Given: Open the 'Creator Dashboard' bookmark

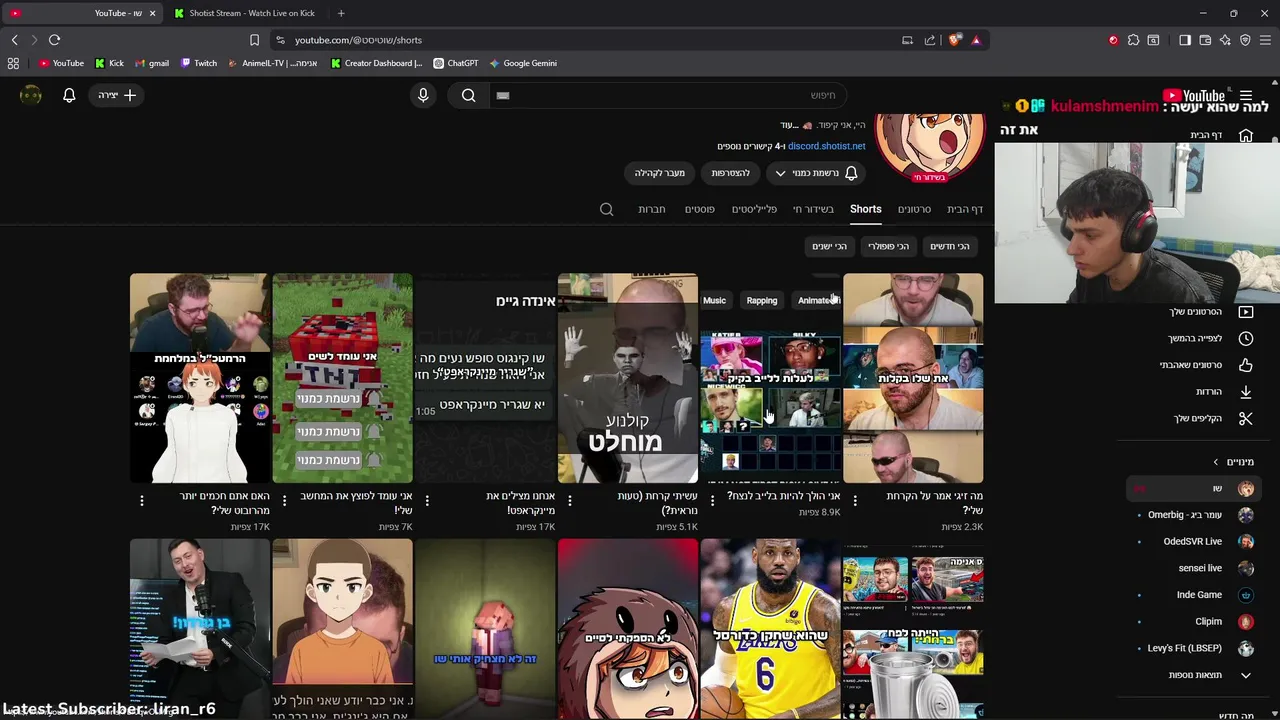Looking at the screenshot, I should (x=376, y=63).
